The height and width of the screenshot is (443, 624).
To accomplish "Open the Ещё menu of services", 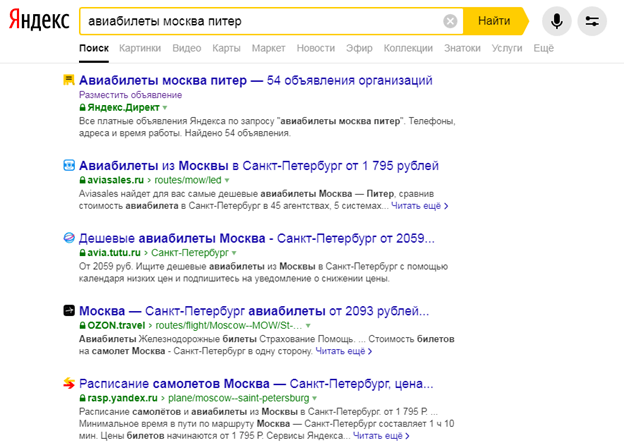I will (x=543, y=48).
